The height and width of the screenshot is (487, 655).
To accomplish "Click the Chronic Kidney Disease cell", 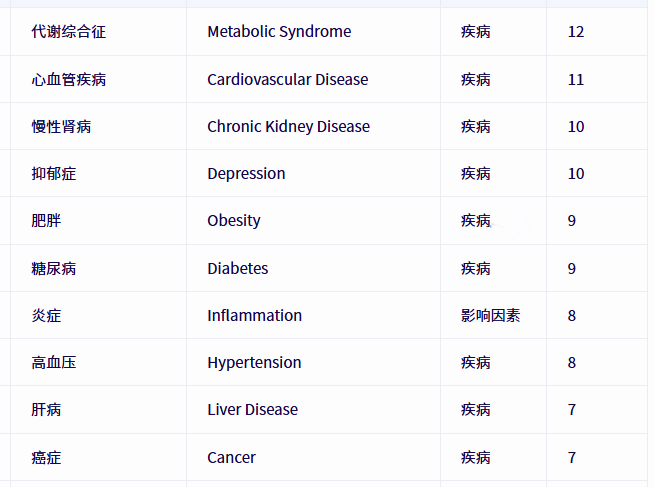I will (x=289, y=127).
